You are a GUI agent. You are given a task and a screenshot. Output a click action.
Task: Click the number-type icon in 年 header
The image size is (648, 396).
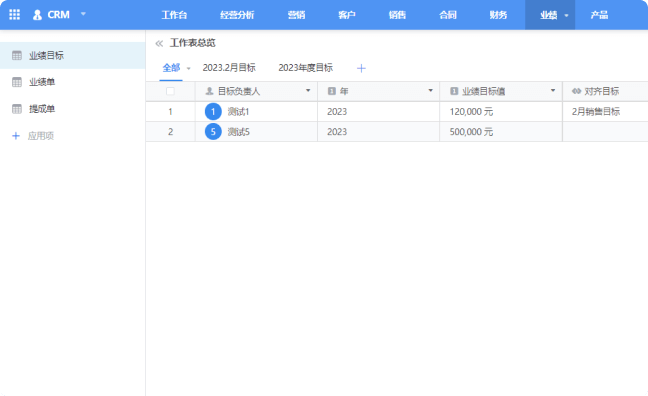click(x=331, y=91)
